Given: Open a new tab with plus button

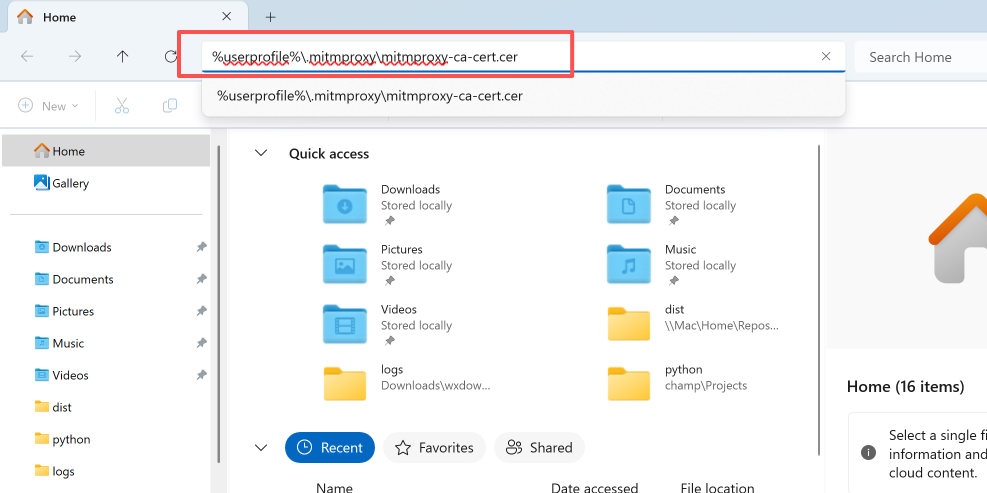Looking at the screenshot, I should click(x=270, y=17).
